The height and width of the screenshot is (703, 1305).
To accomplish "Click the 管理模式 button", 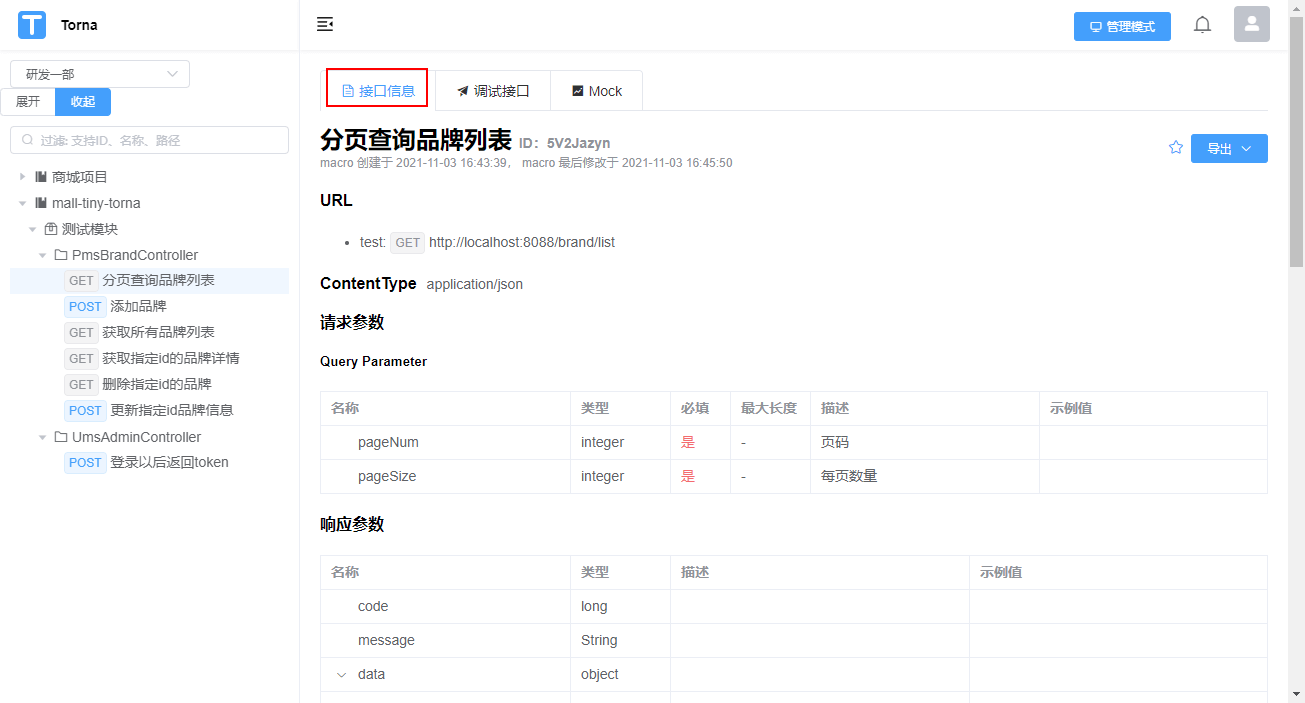I will [1122, 27].
